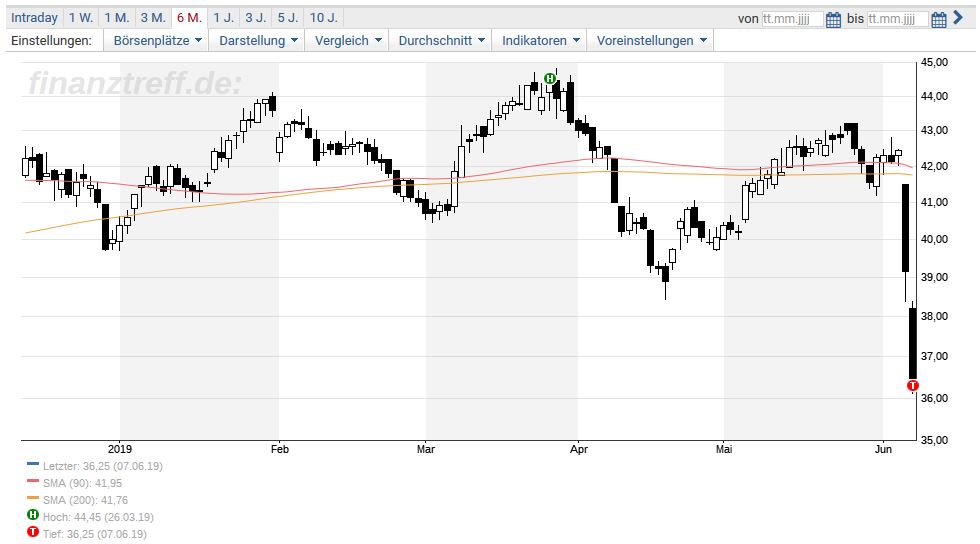Select the 10 J. timeframe tab

pos(324,18)
